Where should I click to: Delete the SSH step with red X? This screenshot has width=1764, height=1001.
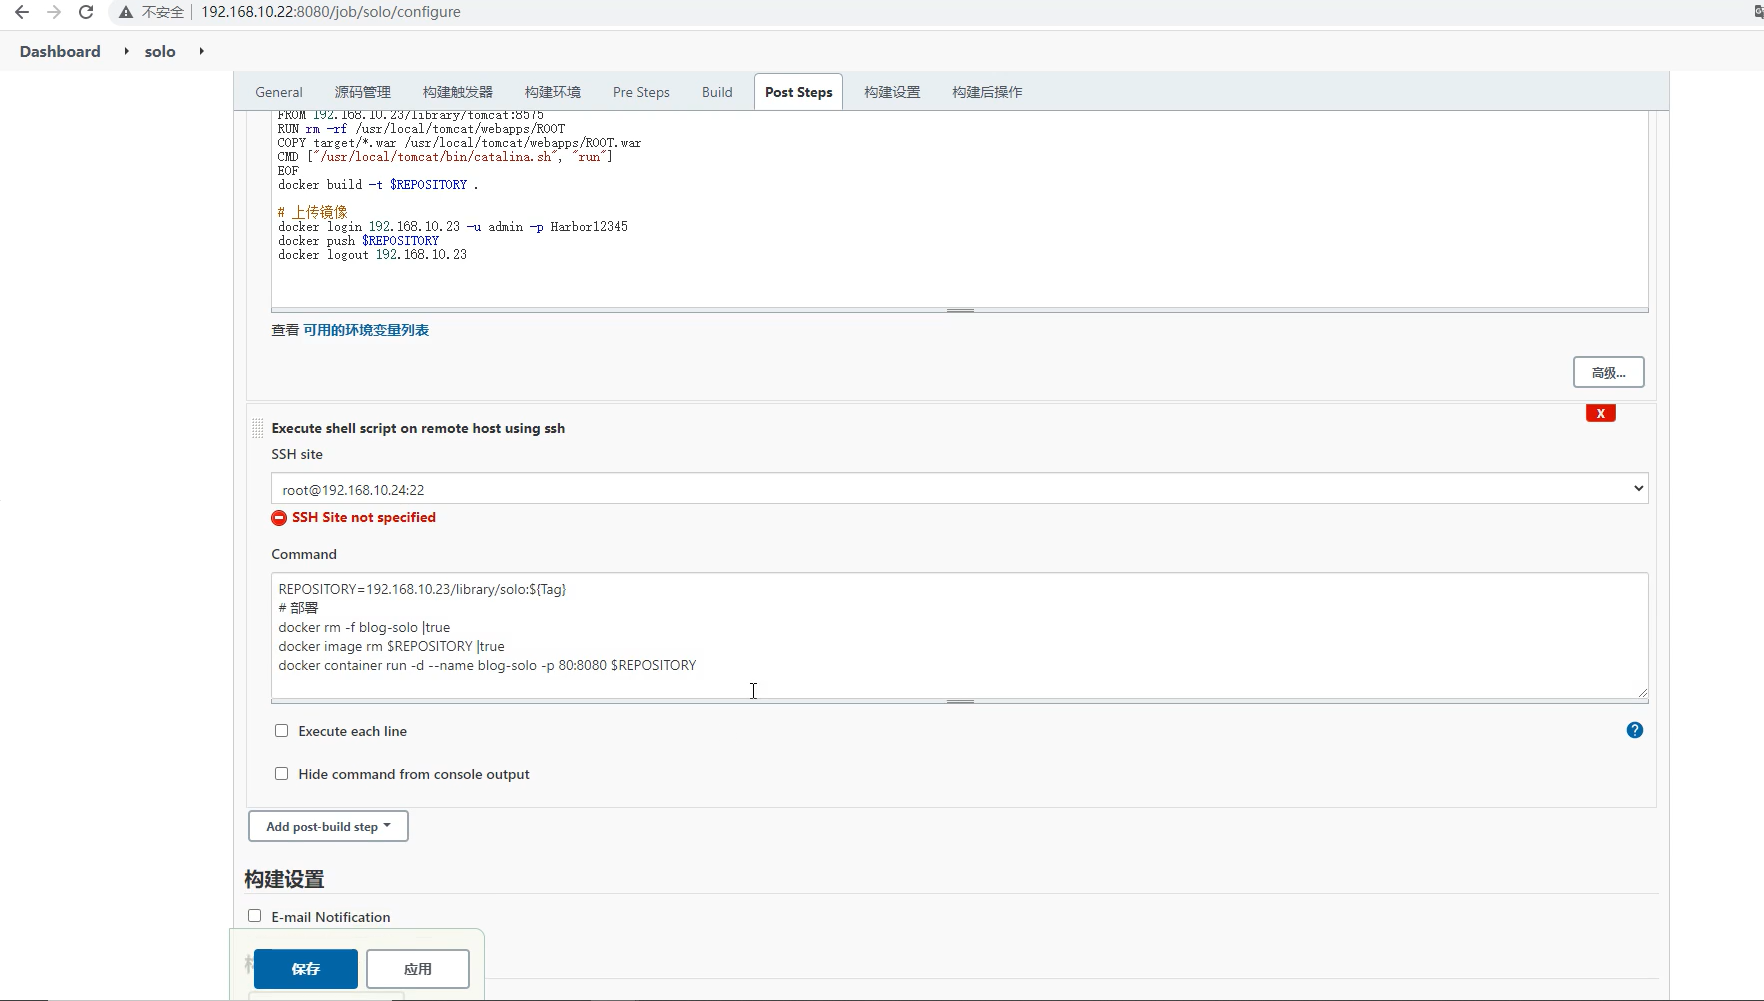(1600, 413)
